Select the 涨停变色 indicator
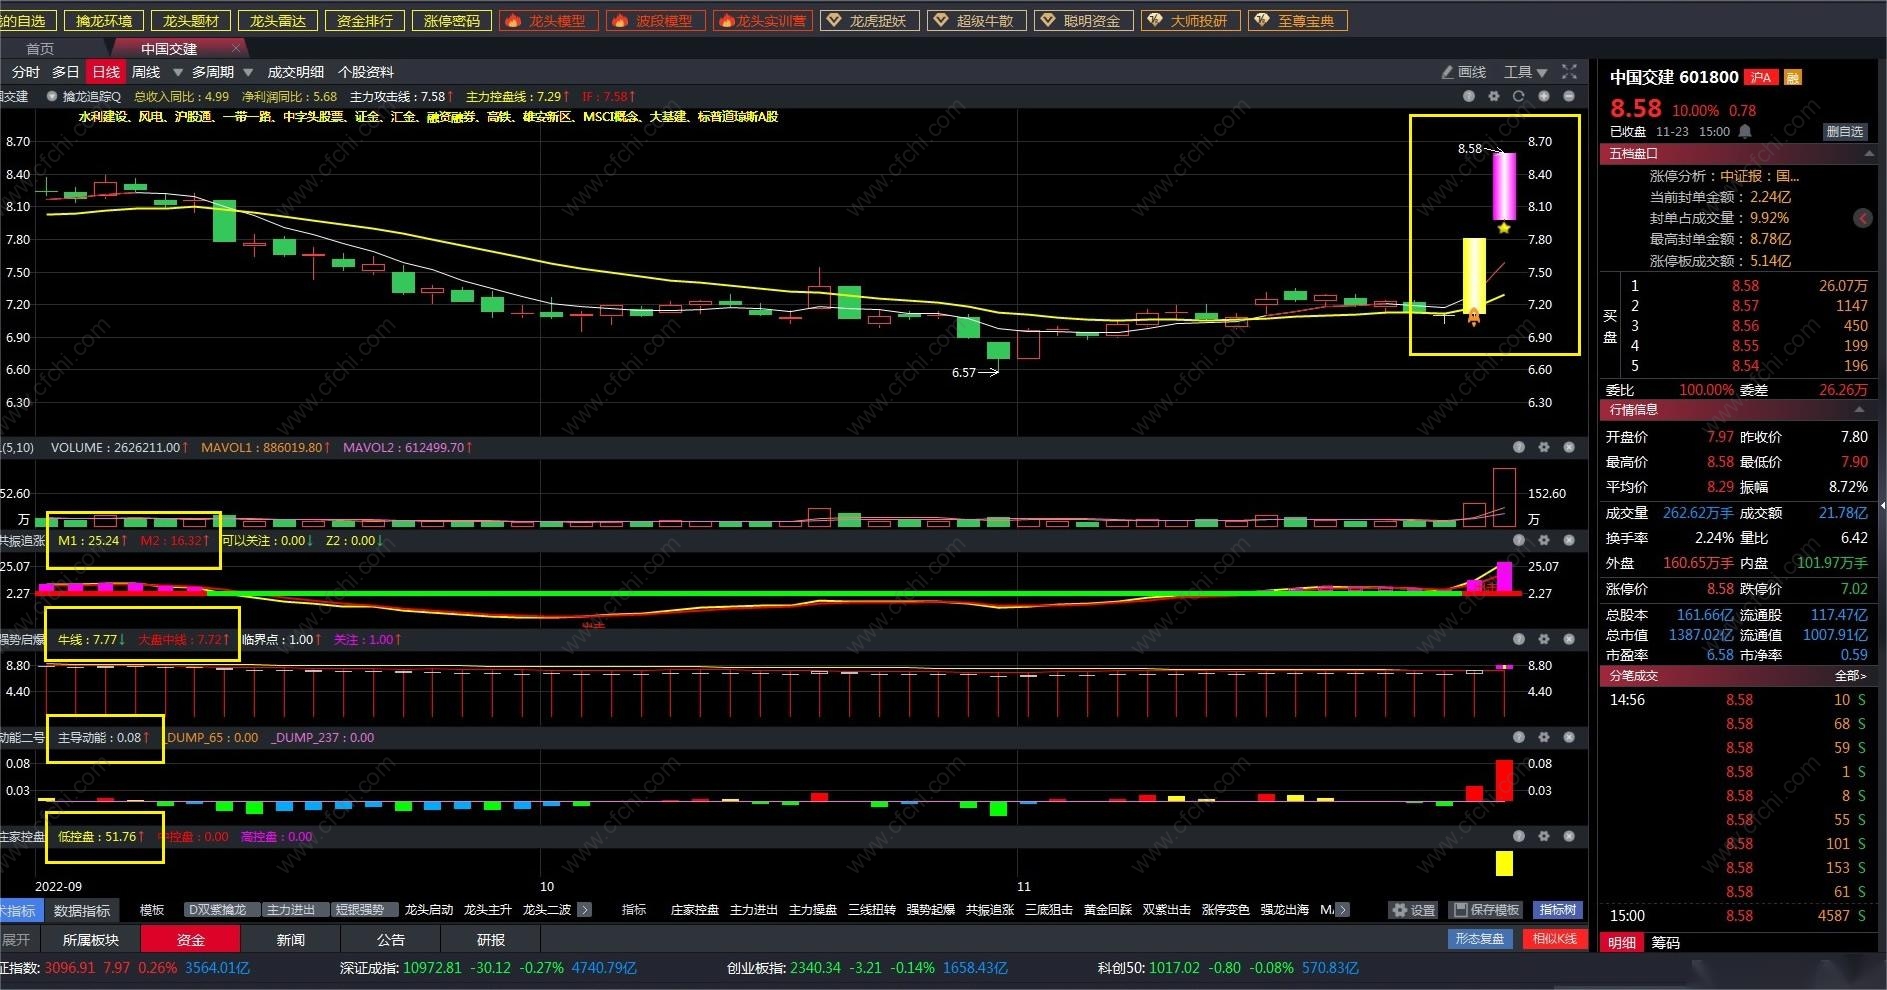The image size is (1887, 990). (x=1226, y=910)
